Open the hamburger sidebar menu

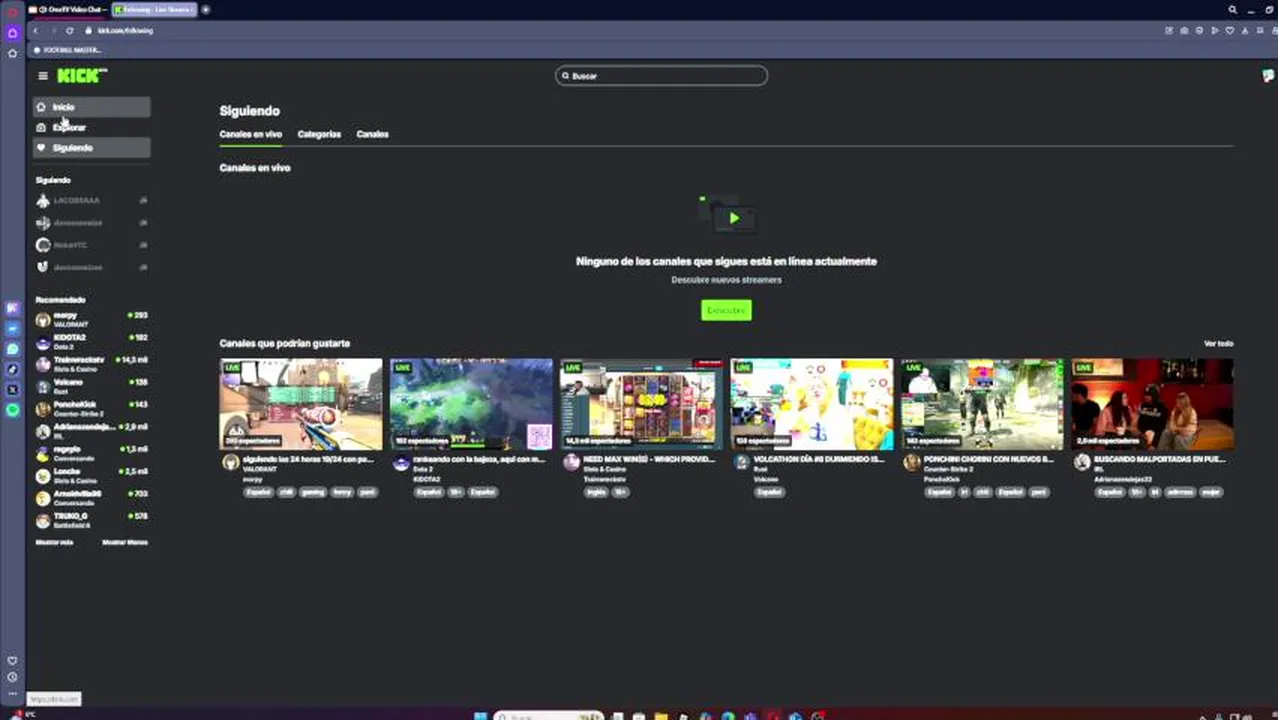(x=43, y=76)
